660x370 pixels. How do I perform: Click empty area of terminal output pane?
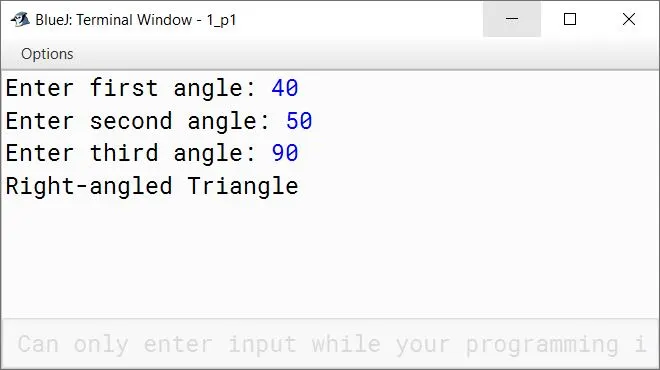coord(330,257)
